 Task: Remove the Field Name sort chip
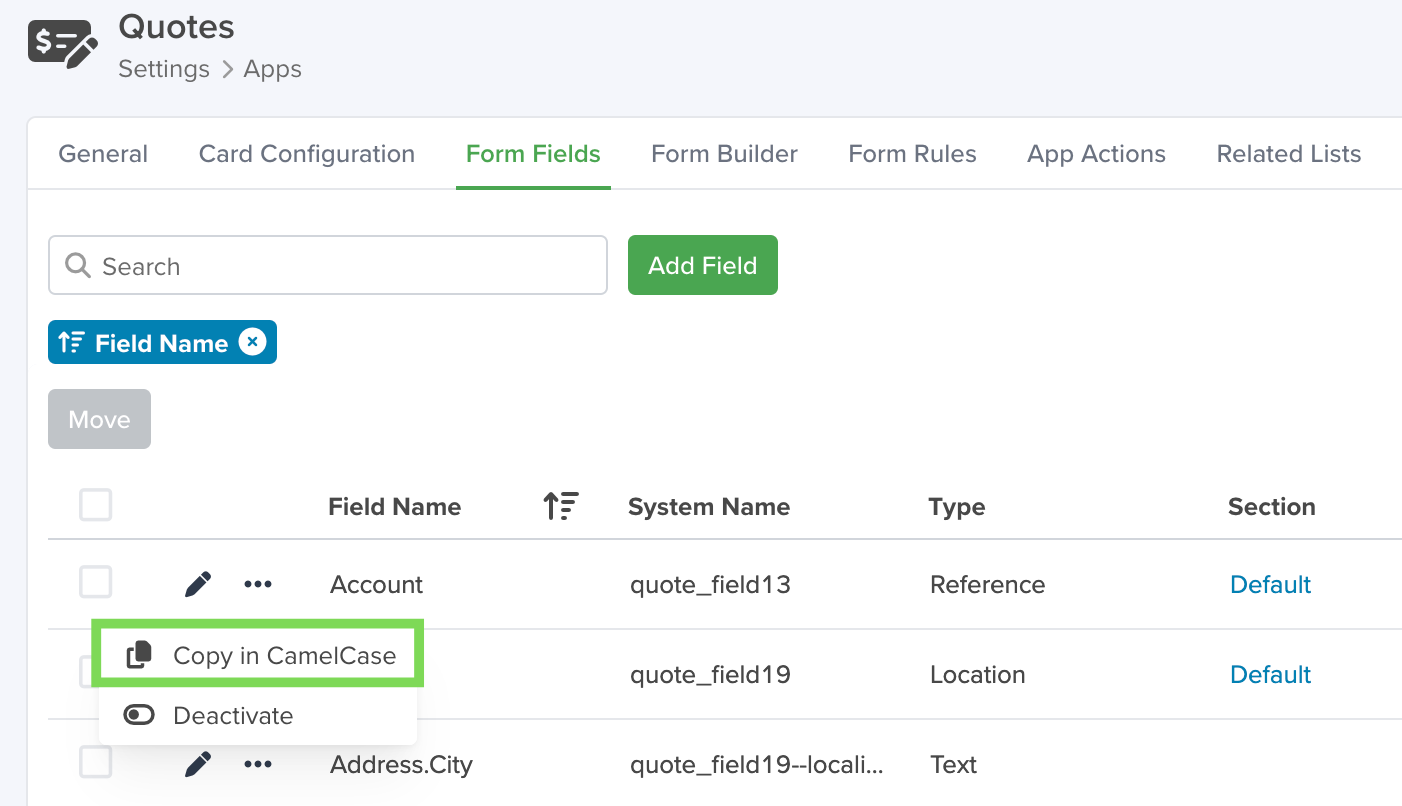[x=252, y=342]
